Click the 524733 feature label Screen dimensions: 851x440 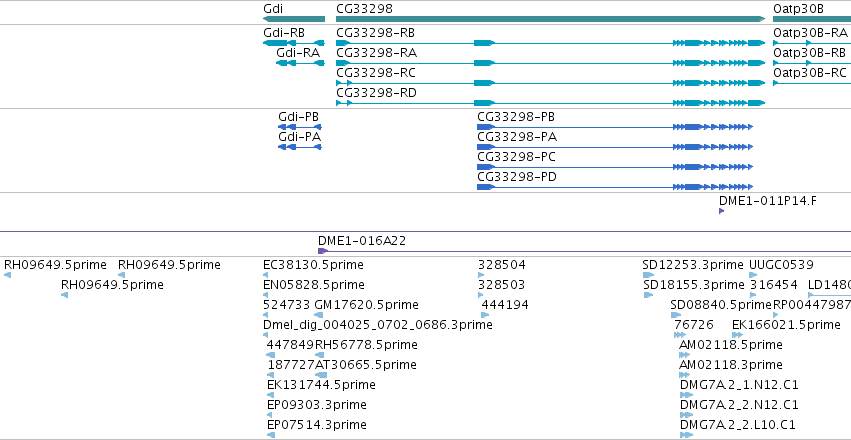click(x=287, y=305)
